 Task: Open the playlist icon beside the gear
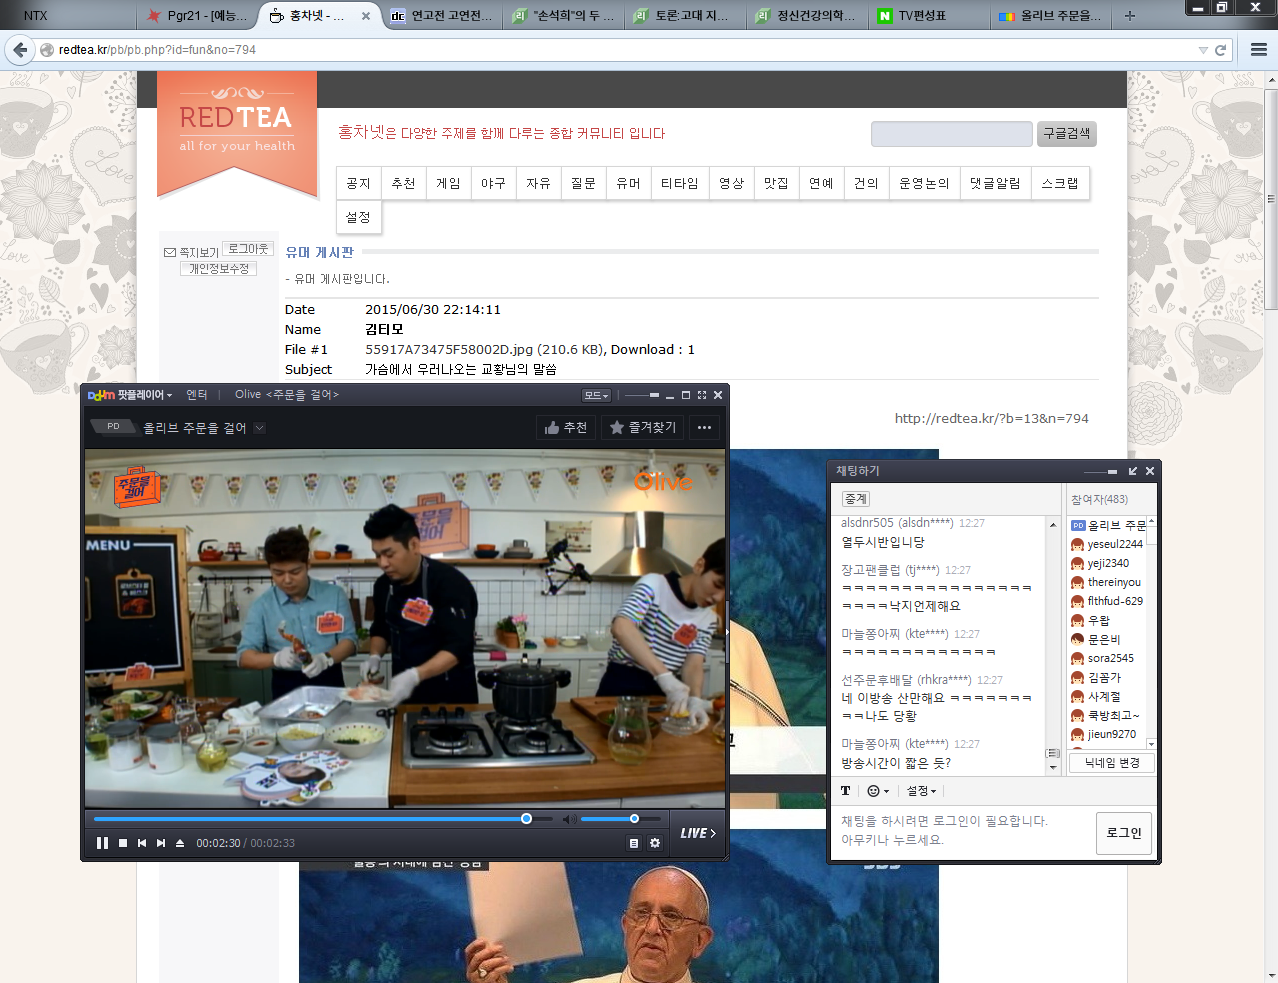(634, 843)
